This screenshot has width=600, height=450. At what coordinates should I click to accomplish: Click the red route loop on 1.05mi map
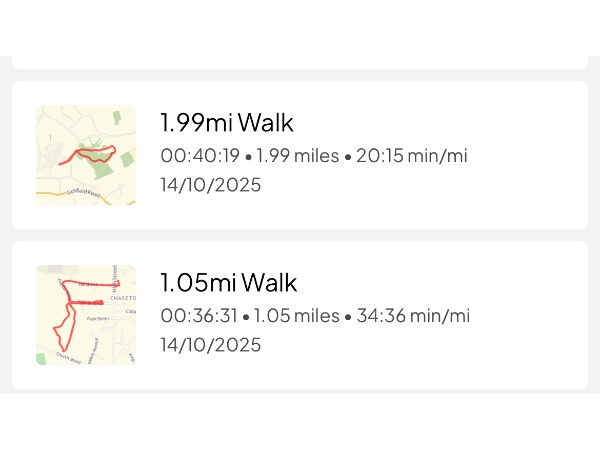pos(62,325)
